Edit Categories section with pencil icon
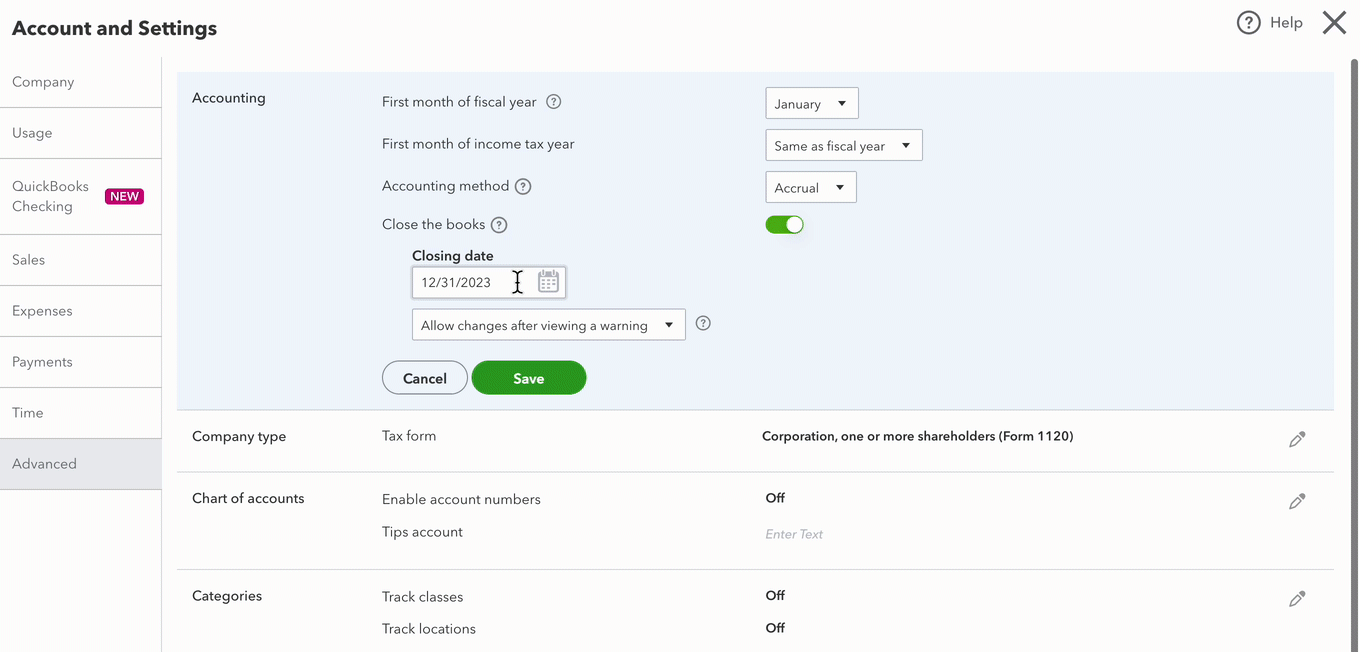 click(x=1297, y=599)
